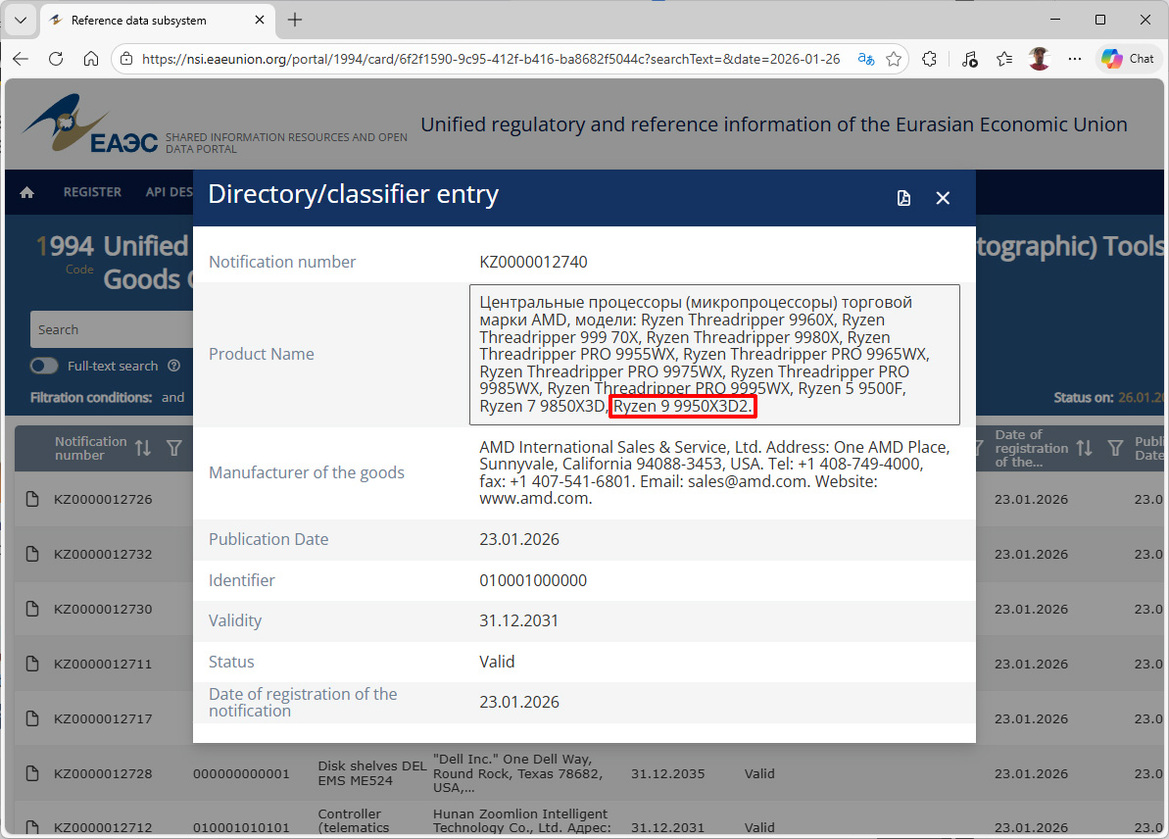Open the browser extensions puzzle icon
Image resolution: width=1169 pixels, height=839 pixels.
pos(929,59)
